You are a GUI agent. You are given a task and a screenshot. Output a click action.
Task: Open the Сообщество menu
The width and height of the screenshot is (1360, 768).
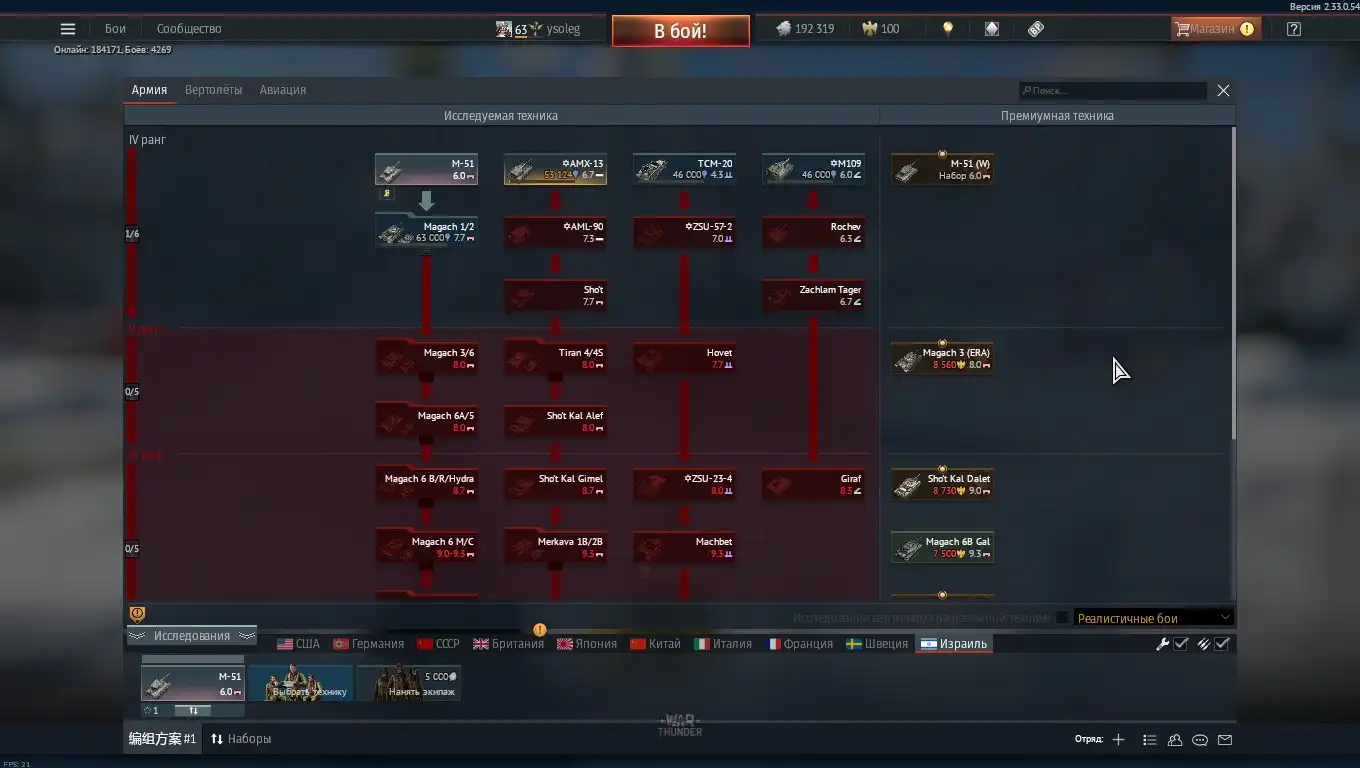[189, 29]
